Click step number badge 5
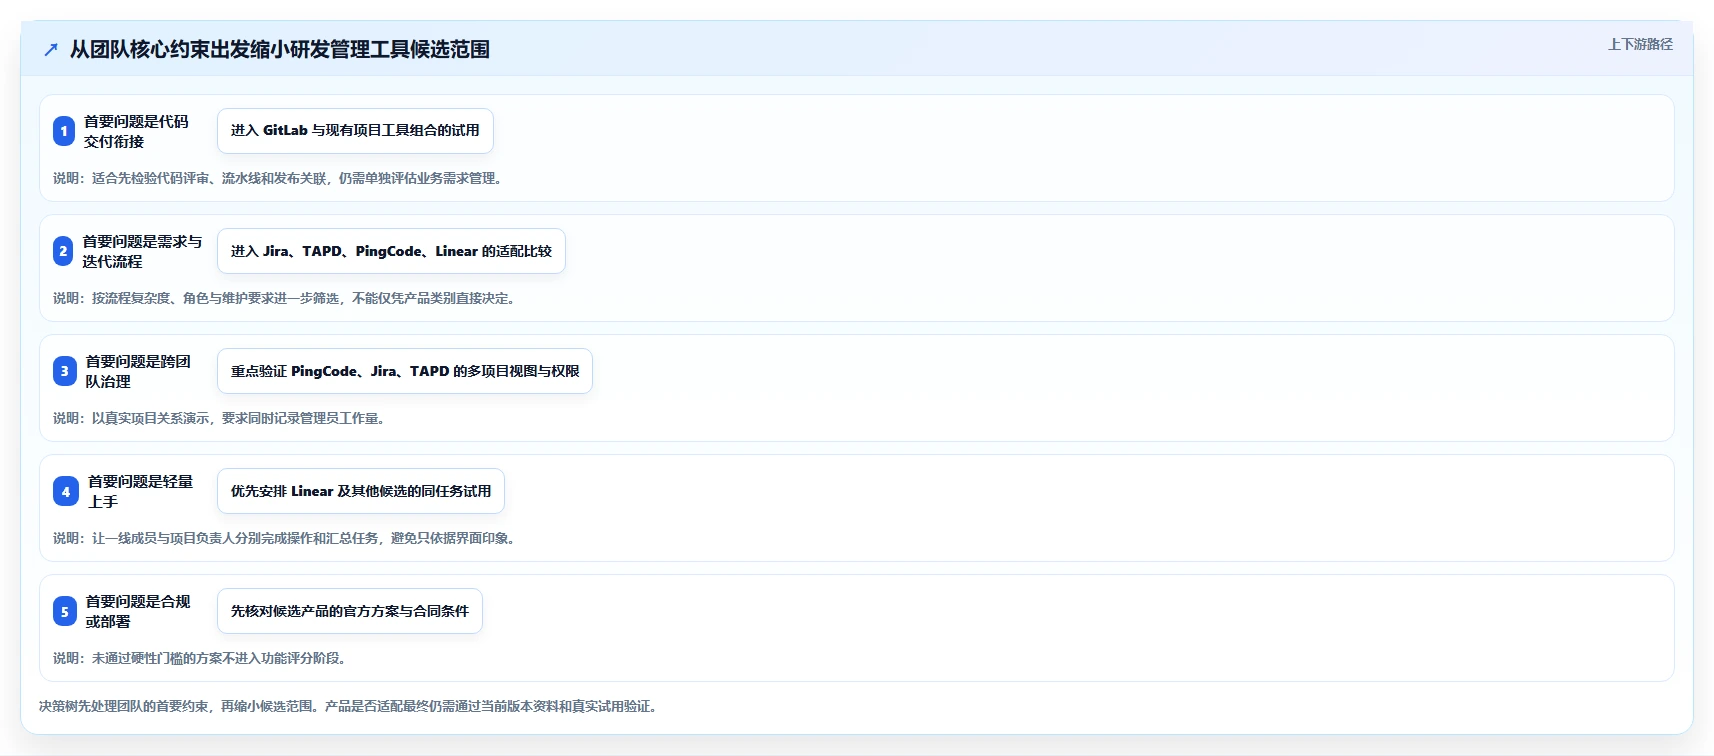Viewport: 1714px width, 756px height. point(65,611)
